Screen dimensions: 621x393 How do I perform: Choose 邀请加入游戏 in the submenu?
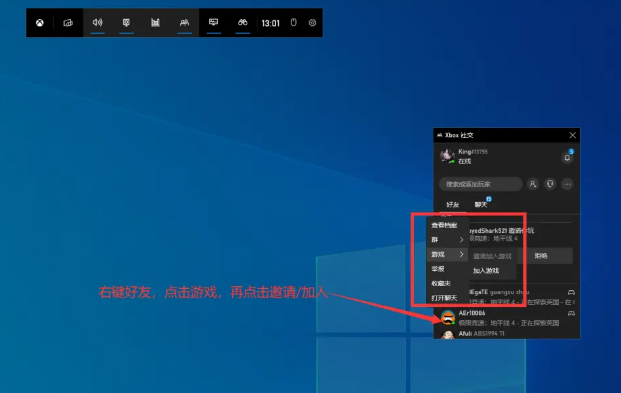[492, 256]
